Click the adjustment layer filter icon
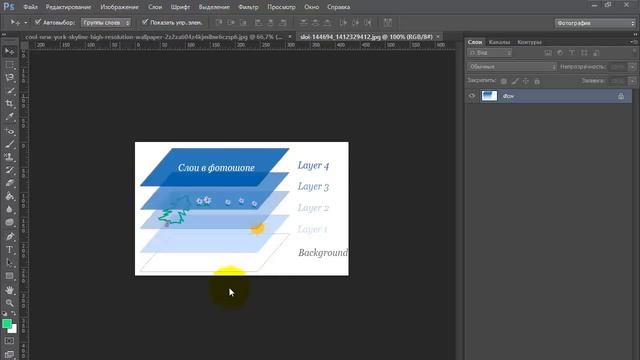 click(x=560, y=53)
